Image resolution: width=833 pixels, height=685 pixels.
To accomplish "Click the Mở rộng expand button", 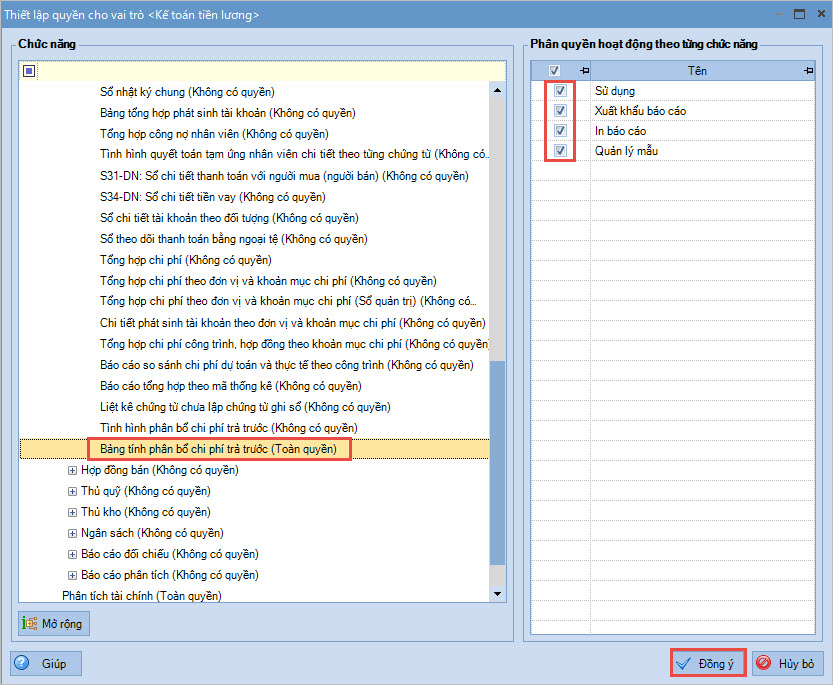I will [54, 623].
